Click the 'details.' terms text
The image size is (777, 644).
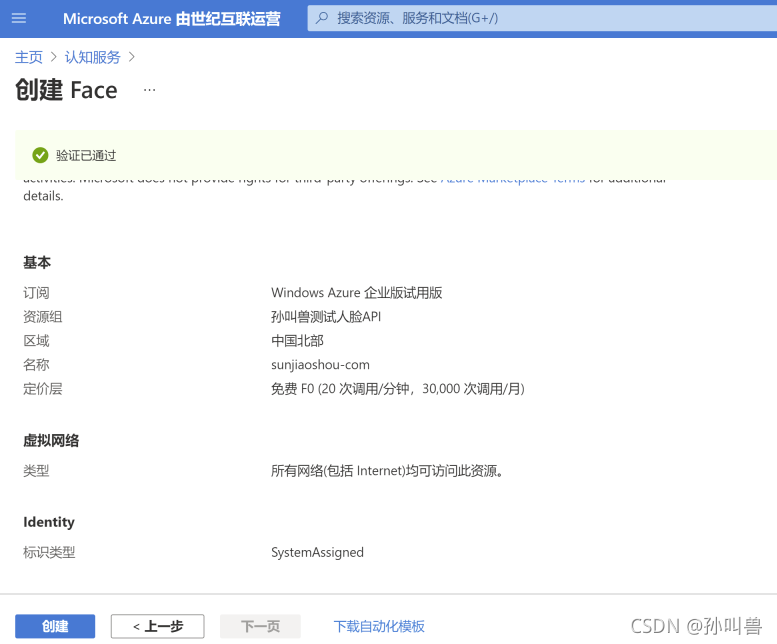point(44,196)
